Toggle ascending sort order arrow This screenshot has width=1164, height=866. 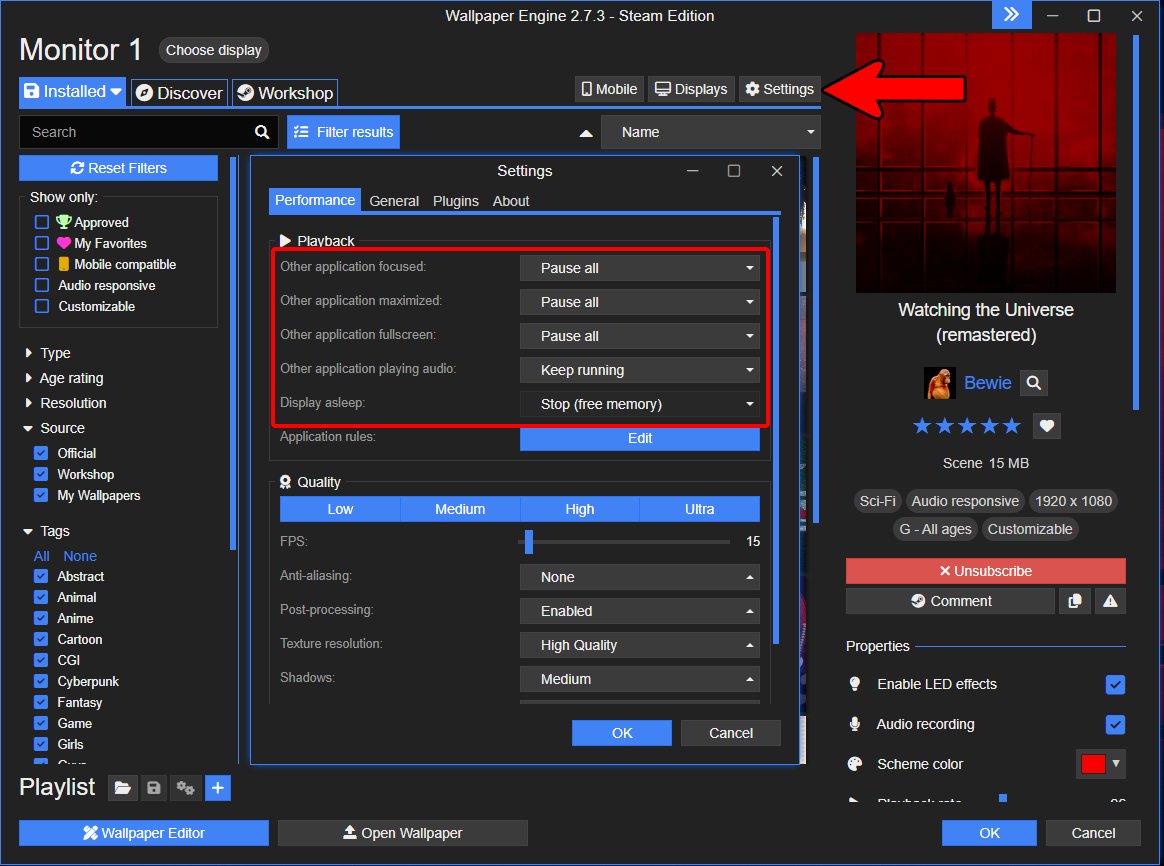pos(586,133)
